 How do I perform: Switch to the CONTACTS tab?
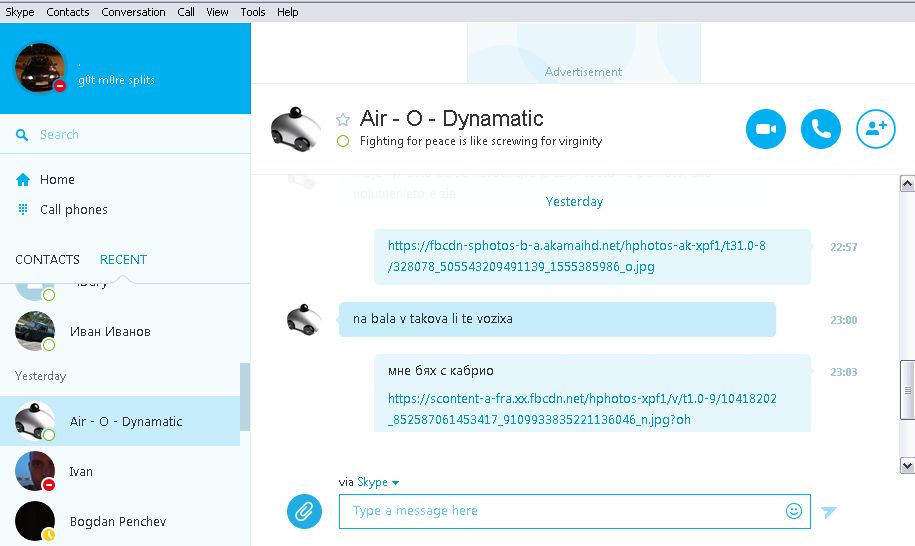[x=47, y=260]
